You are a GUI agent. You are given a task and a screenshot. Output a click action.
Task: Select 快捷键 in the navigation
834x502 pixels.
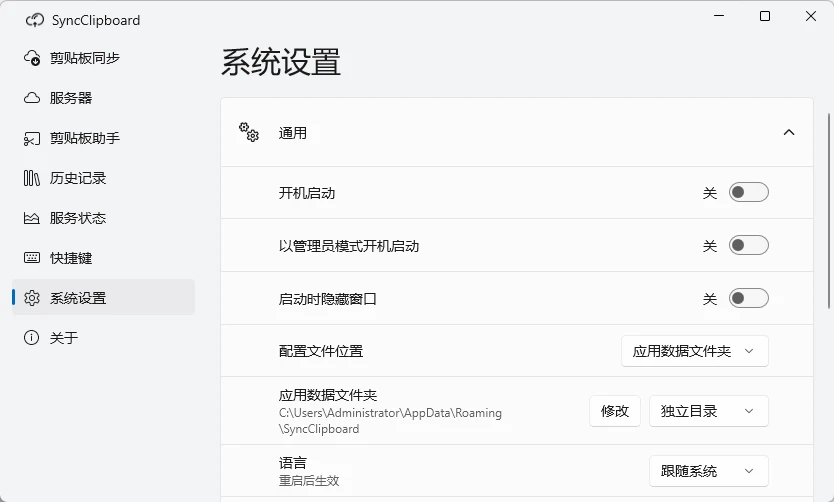point(103,258)
